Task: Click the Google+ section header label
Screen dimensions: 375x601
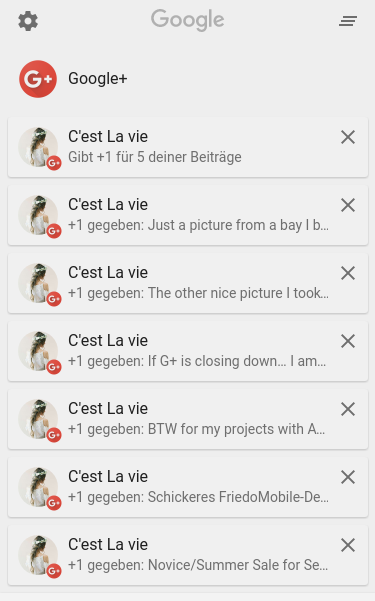Action: [97, 79]
